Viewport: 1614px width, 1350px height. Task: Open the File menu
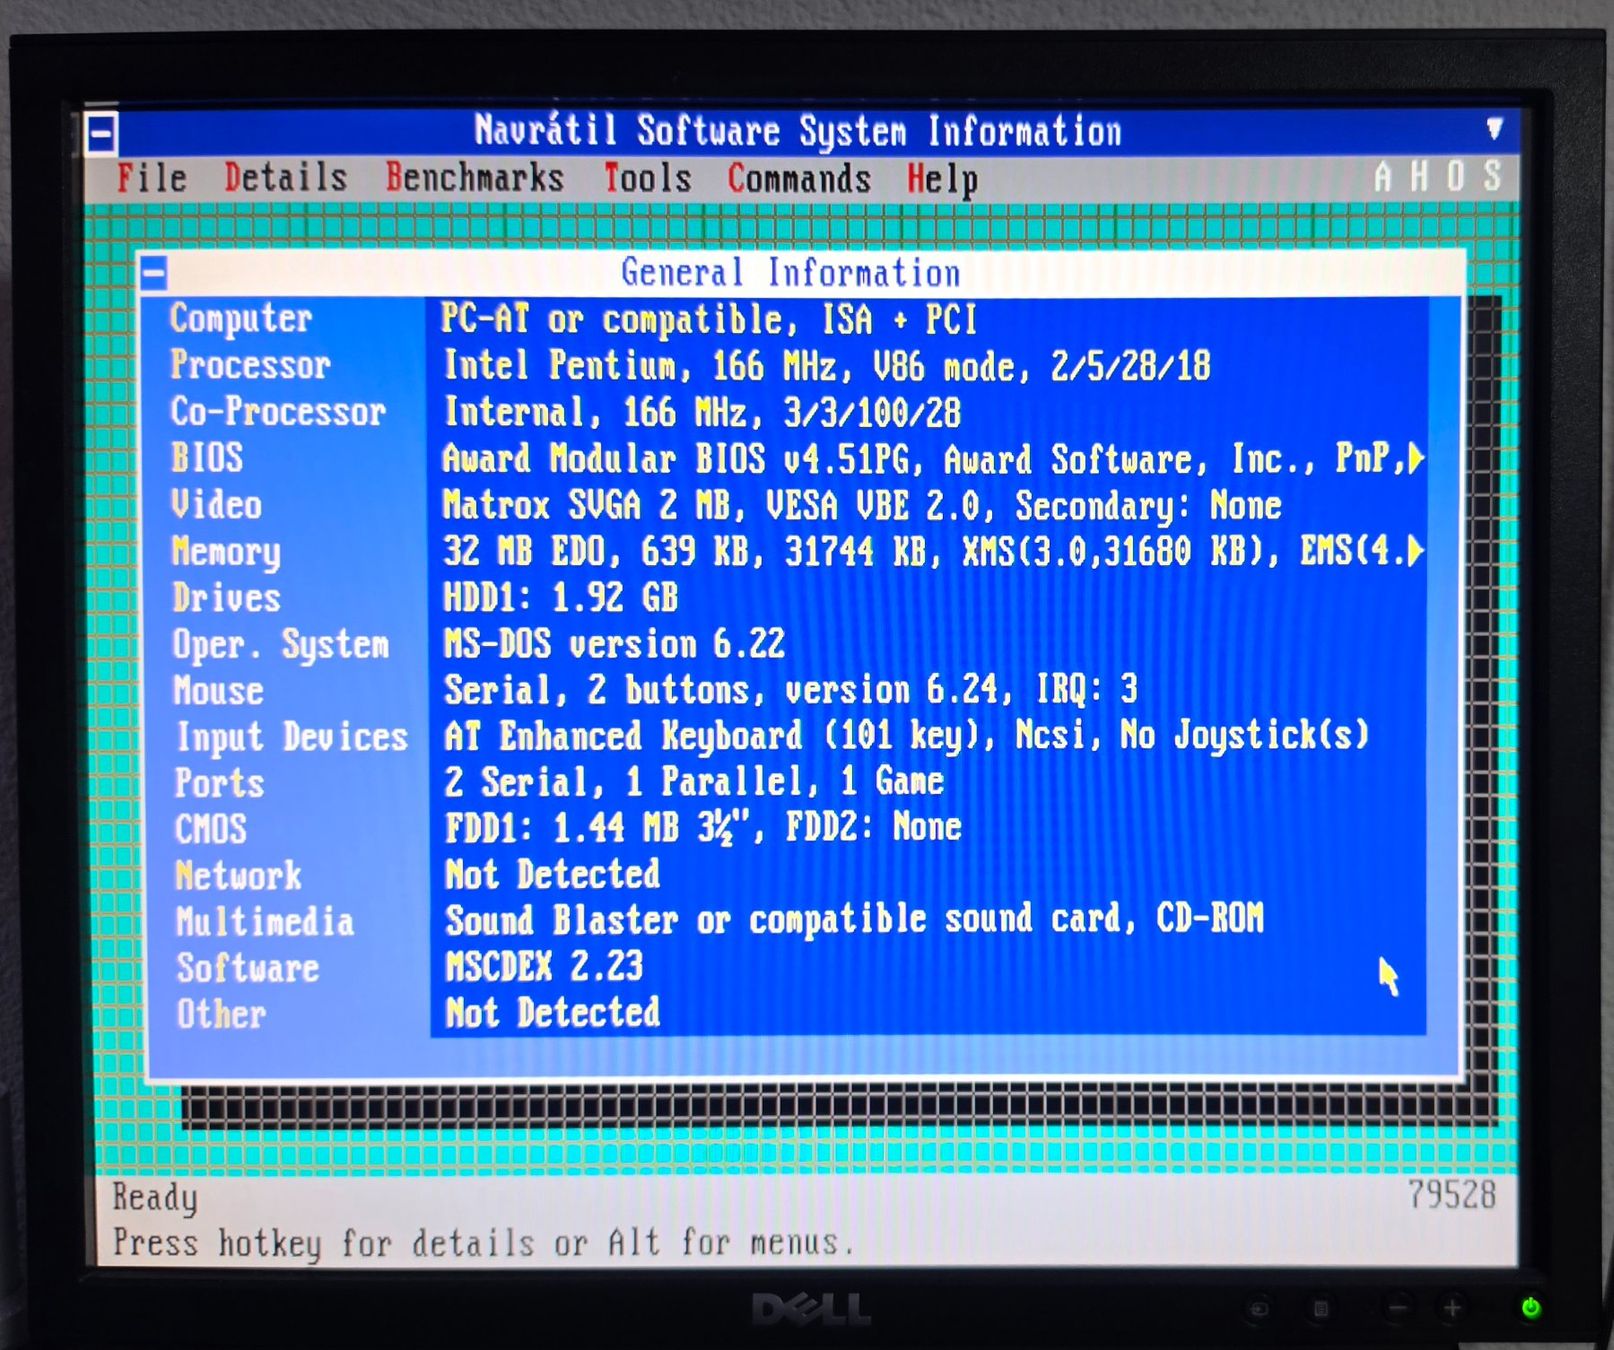pos(152,177)
